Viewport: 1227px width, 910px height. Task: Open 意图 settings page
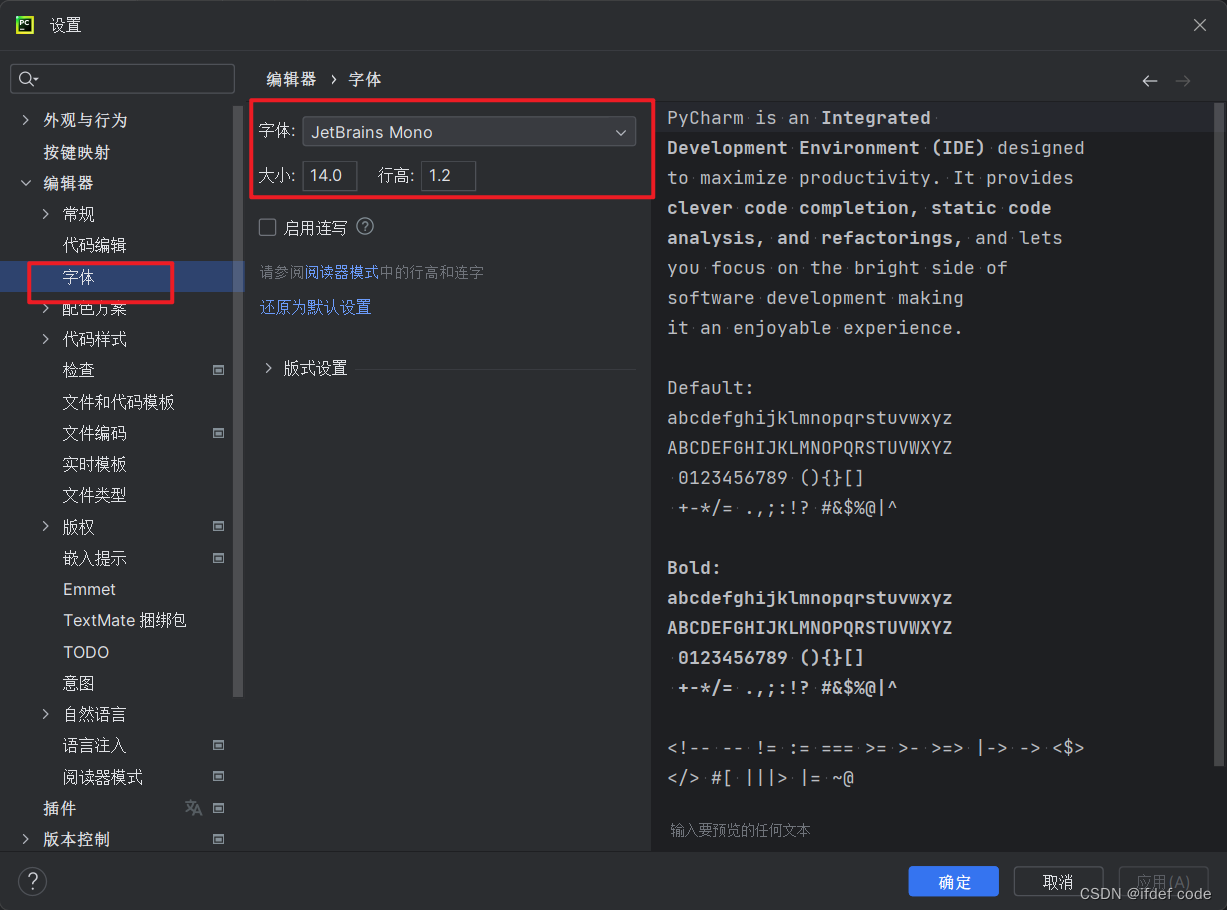click(79, 683)
